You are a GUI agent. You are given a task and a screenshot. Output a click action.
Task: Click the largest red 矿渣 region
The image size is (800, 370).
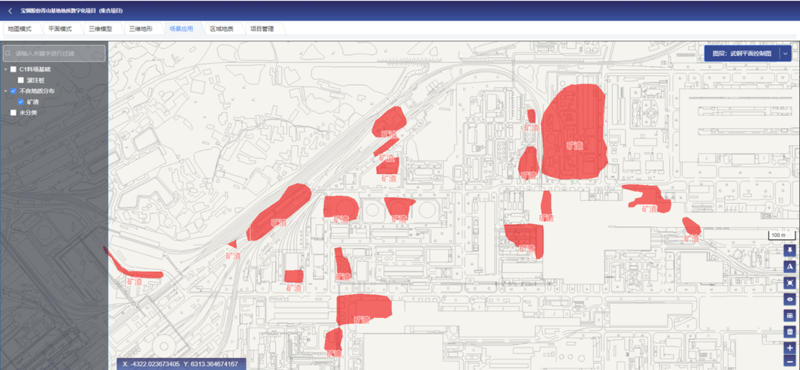click(573, 132)
